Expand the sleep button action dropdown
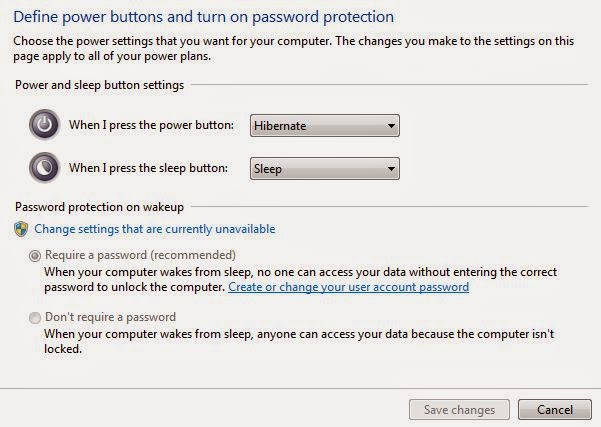Screen dimensions: 601x427 [324, 168]
